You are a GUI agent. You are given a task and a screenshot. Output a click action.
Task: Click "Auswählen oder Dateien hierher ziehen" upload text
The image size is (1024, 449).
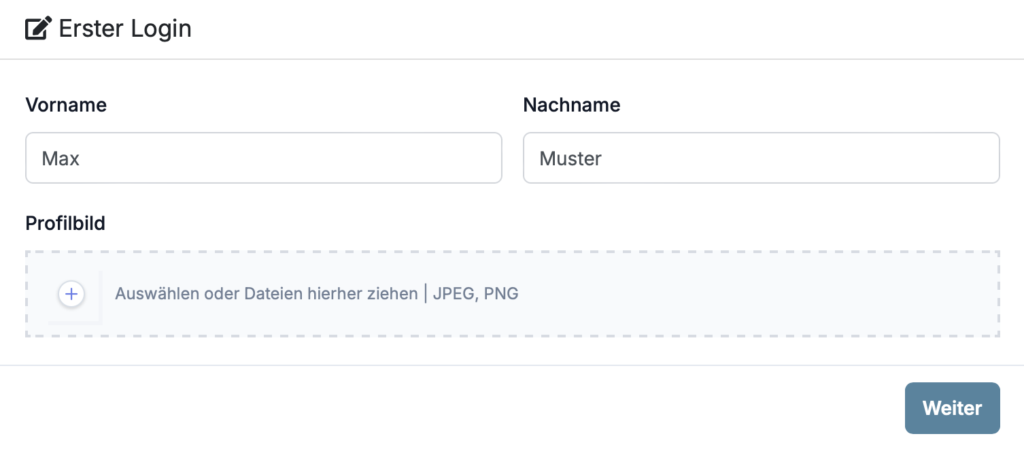pos(266,294)
